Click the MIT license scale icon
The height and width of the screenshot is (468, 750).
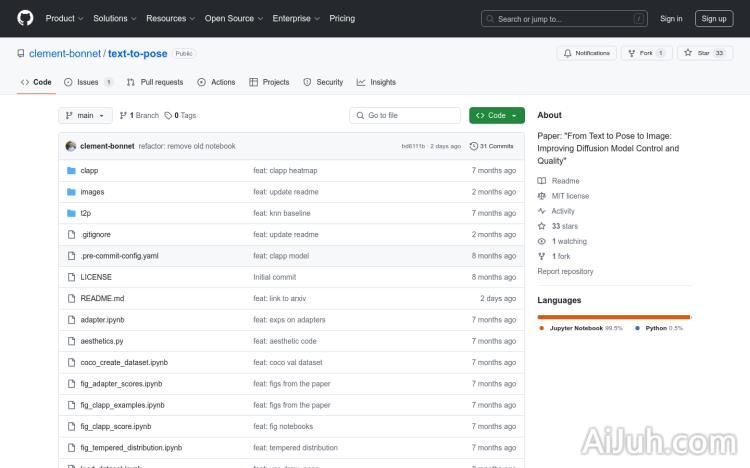point(542,196)
